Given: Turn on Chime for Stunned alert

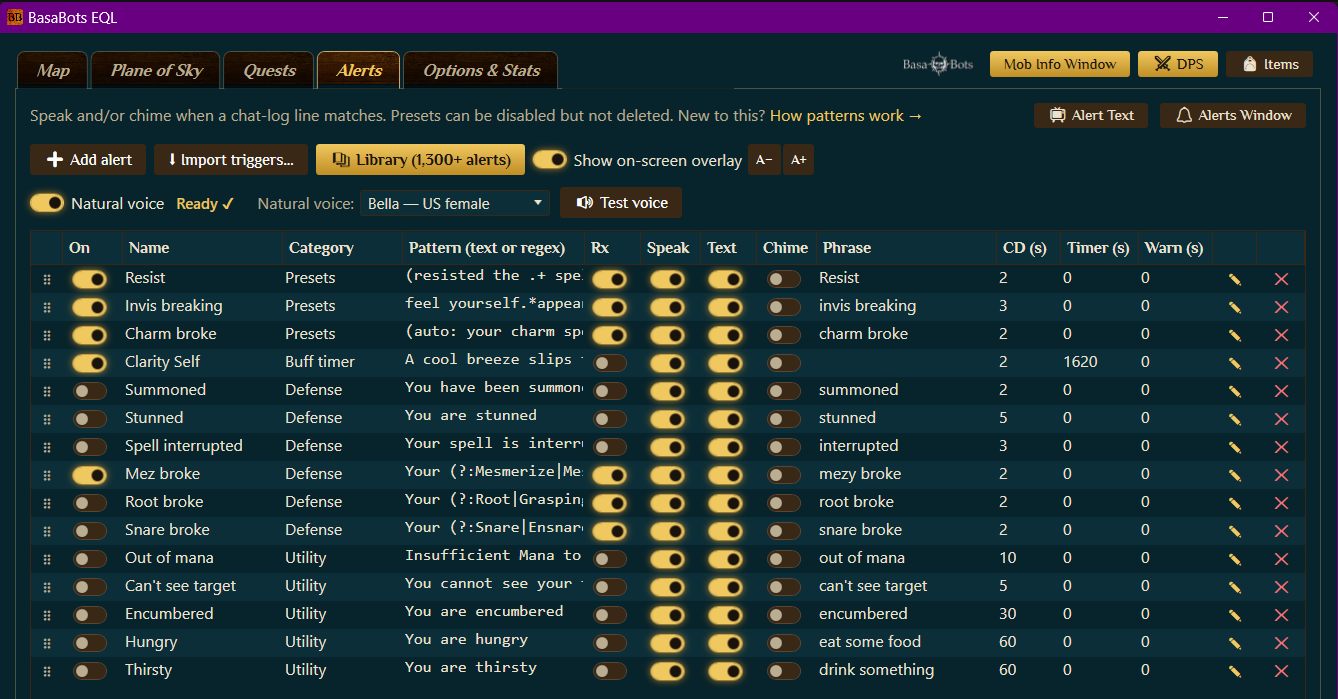Looking at the screenshot, I should click(x=783, y=419).
